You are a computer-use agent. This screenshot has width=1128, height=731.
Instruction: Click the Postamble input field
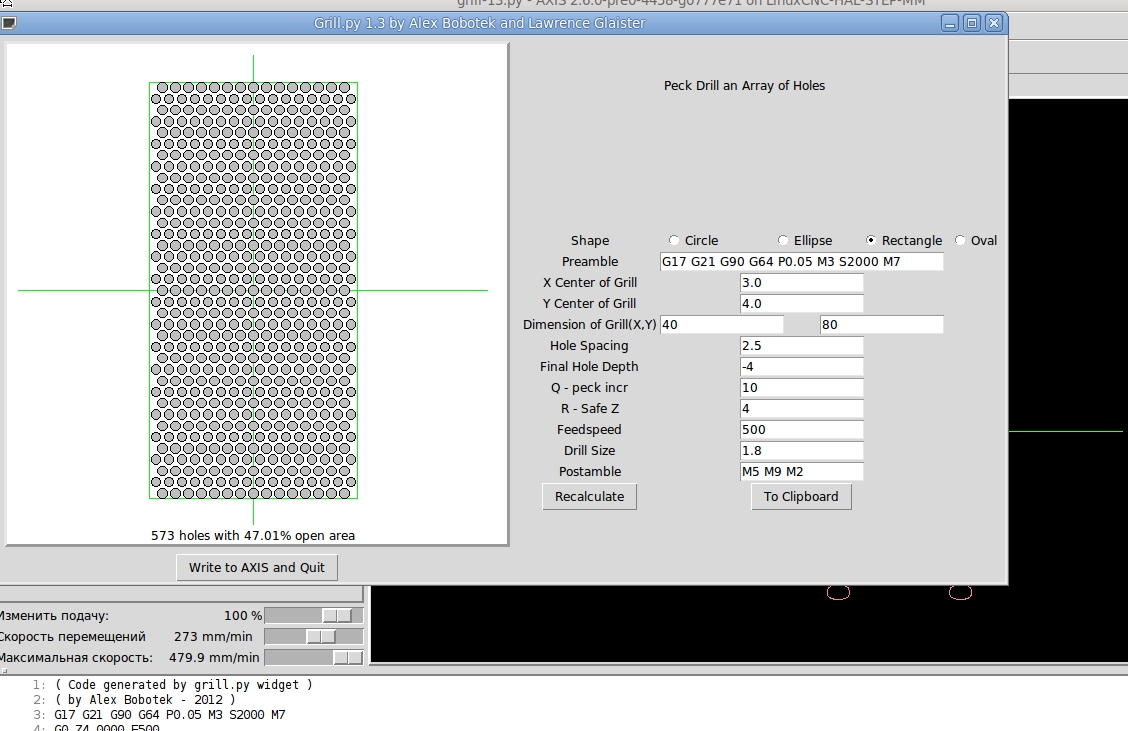pyautogui.click(x=801, y=471)
